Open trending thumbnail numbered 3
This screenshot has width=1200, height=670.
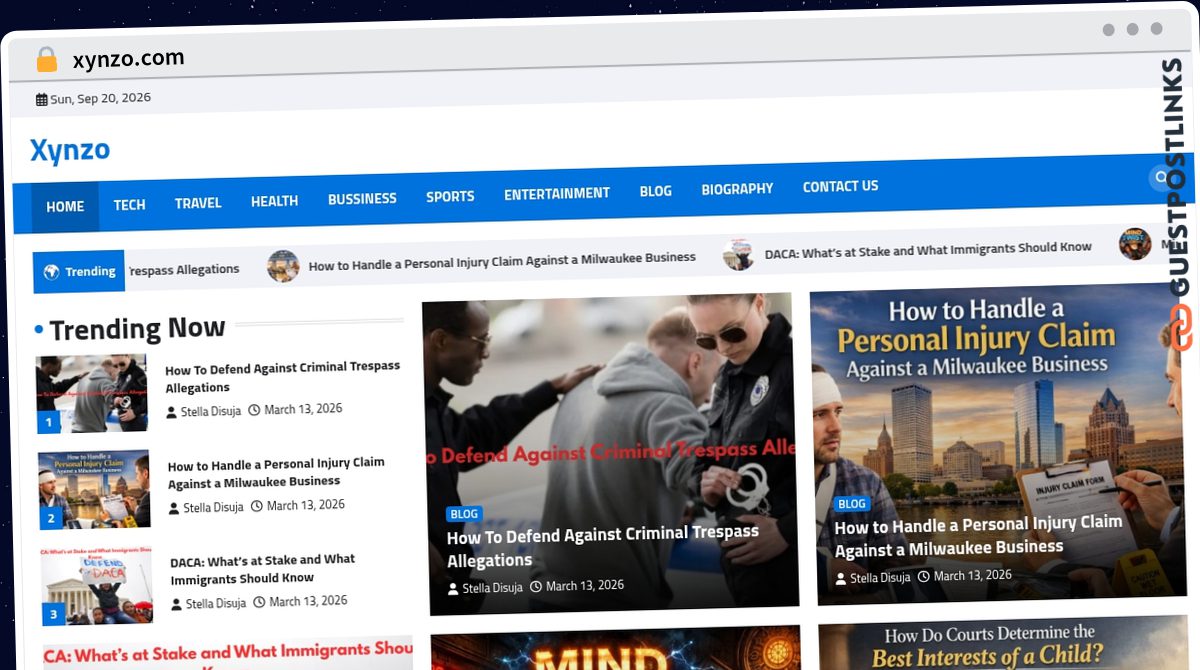point(97,586)
